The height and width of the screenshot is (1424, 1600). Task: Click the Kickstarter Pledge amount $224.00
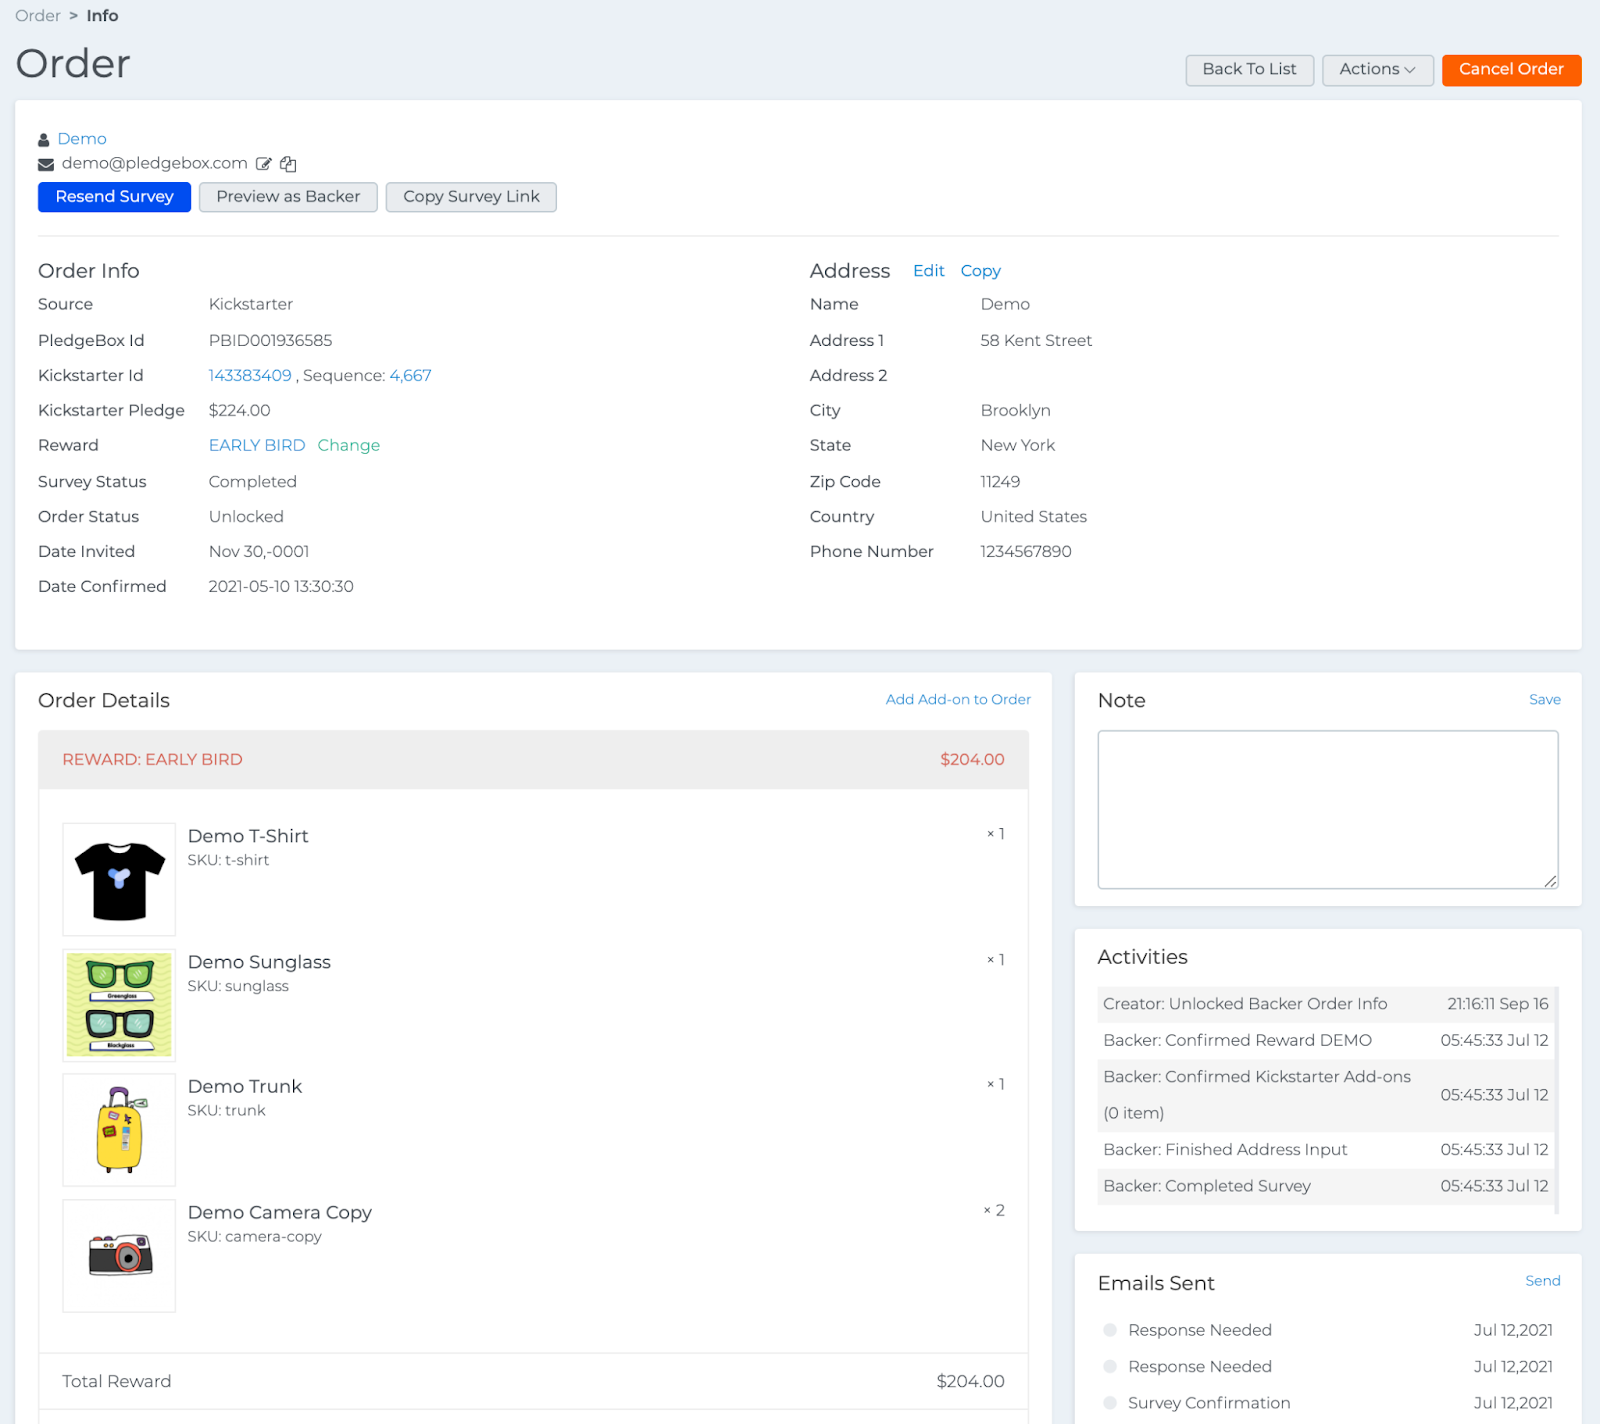click(239, 411)
